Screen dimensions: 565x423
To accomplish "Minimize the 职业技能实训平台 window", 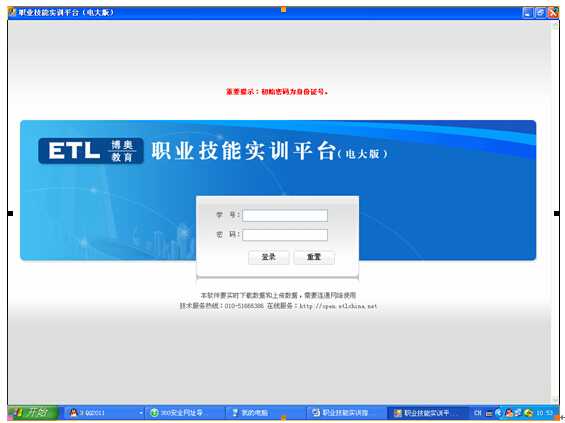I will click(x=528, y=13).
